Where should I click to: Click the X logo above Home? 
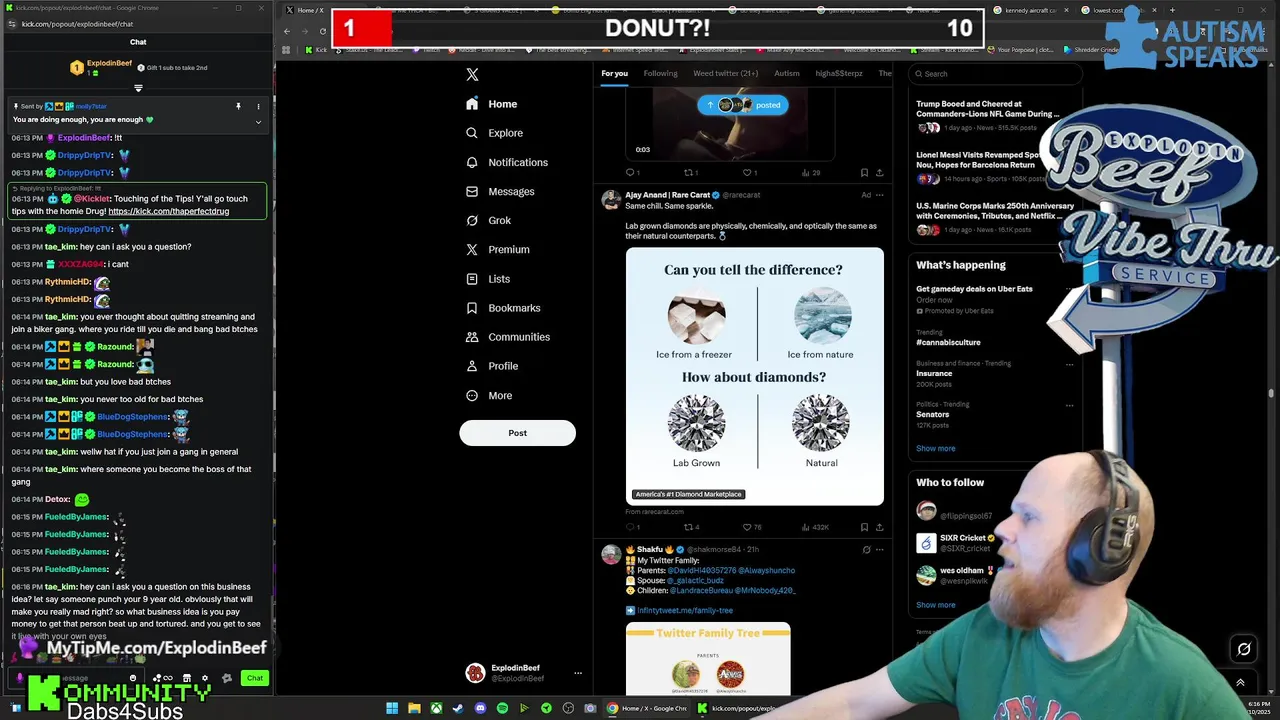pyautogui.click(x=472, y=74)
